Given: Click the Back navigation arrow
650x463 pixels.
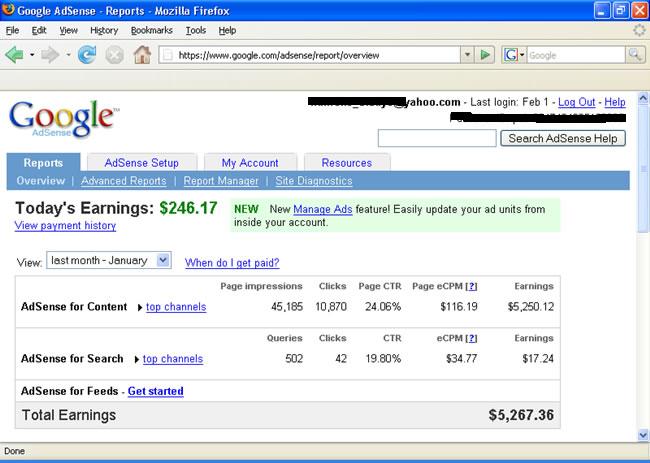Looking at the screenshot, I should 14,55.
